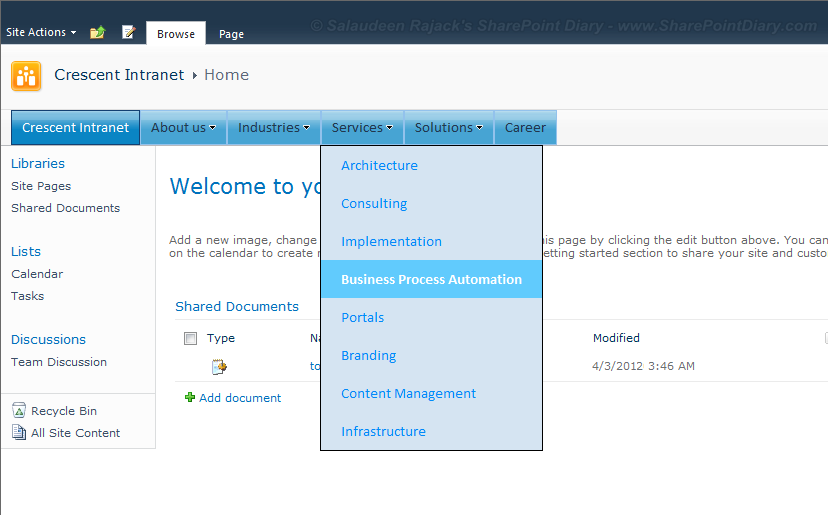Click the Navigate Up folder icon

pyautogui.click(x=98, y=33)
